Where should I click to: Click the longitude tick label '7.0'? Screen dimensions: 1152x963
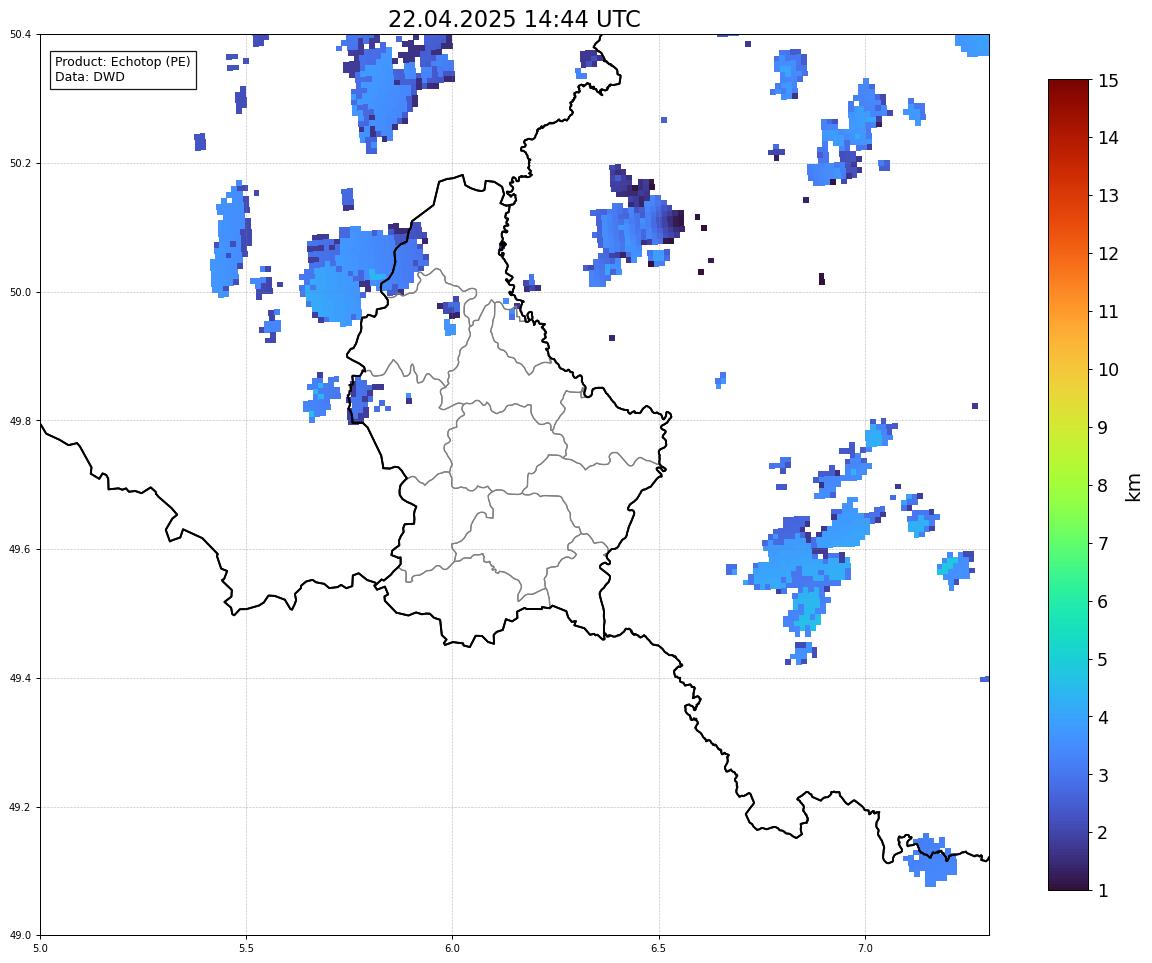tap(865, 948)
